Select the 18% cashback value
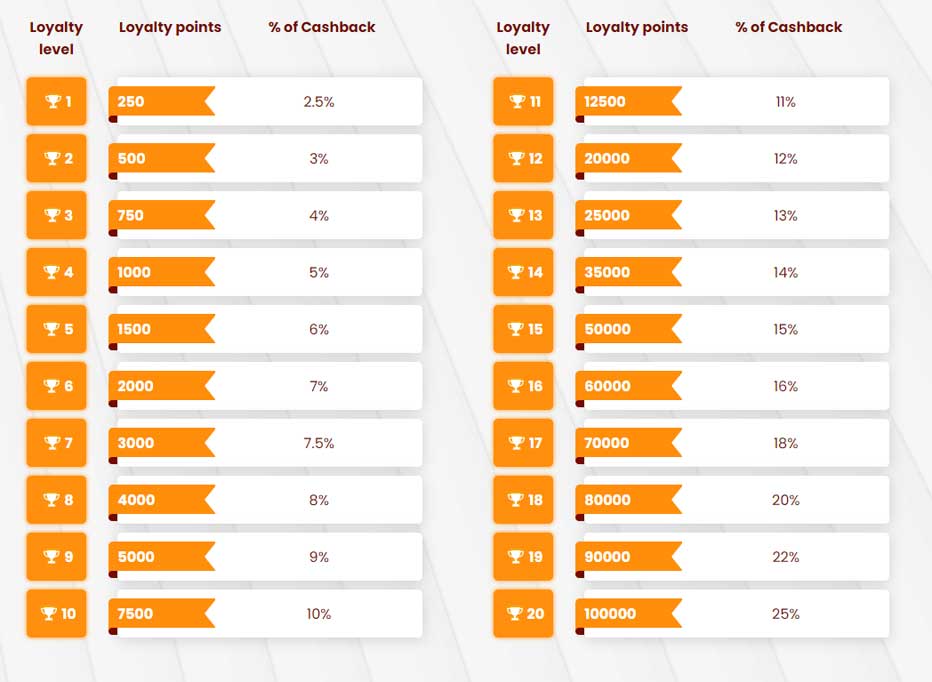This screenshot has width=932, height=682. (785, 443)
